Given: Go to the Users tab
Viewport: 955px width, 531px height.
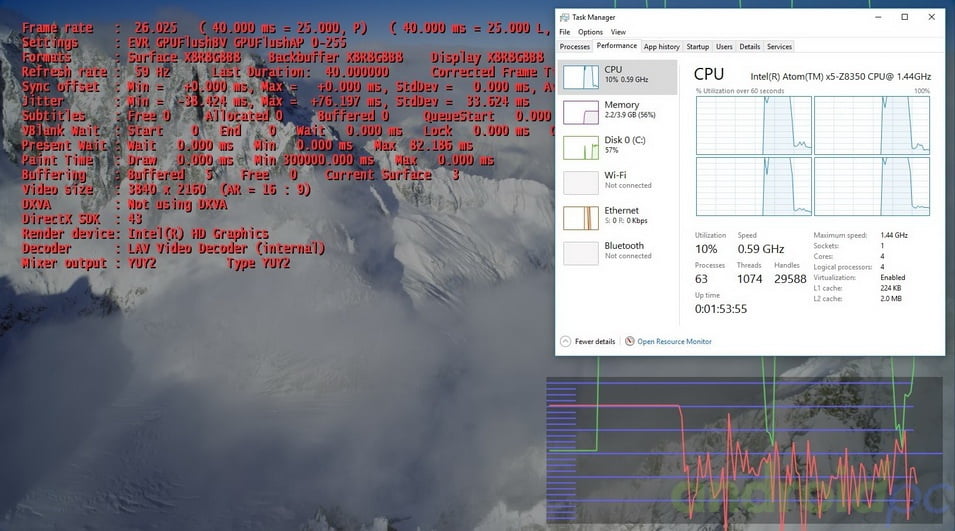Looking at the screenshot, I should [724, 46].
